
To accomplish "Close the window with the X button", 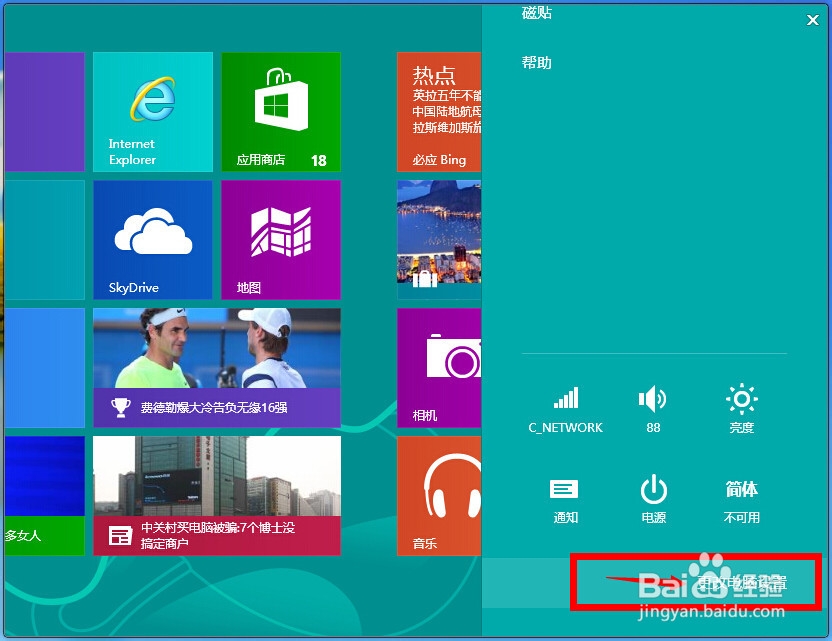I will tap(812, 20).
